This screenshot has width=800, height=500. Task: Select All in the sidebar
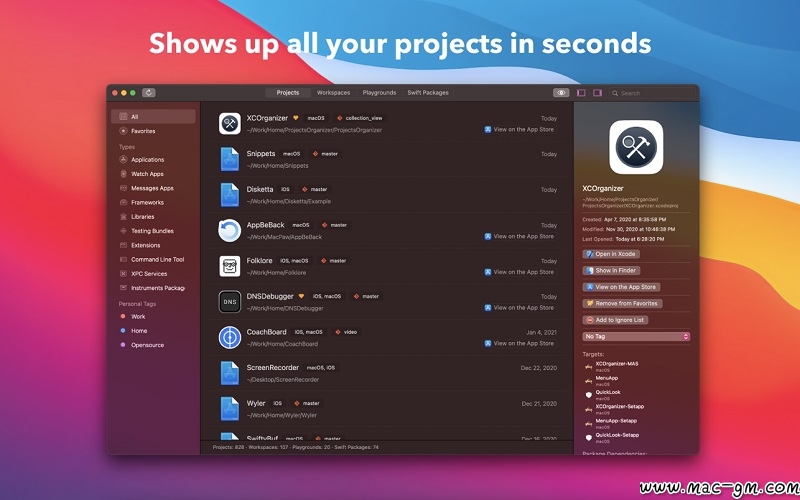(x=153, y=116)
